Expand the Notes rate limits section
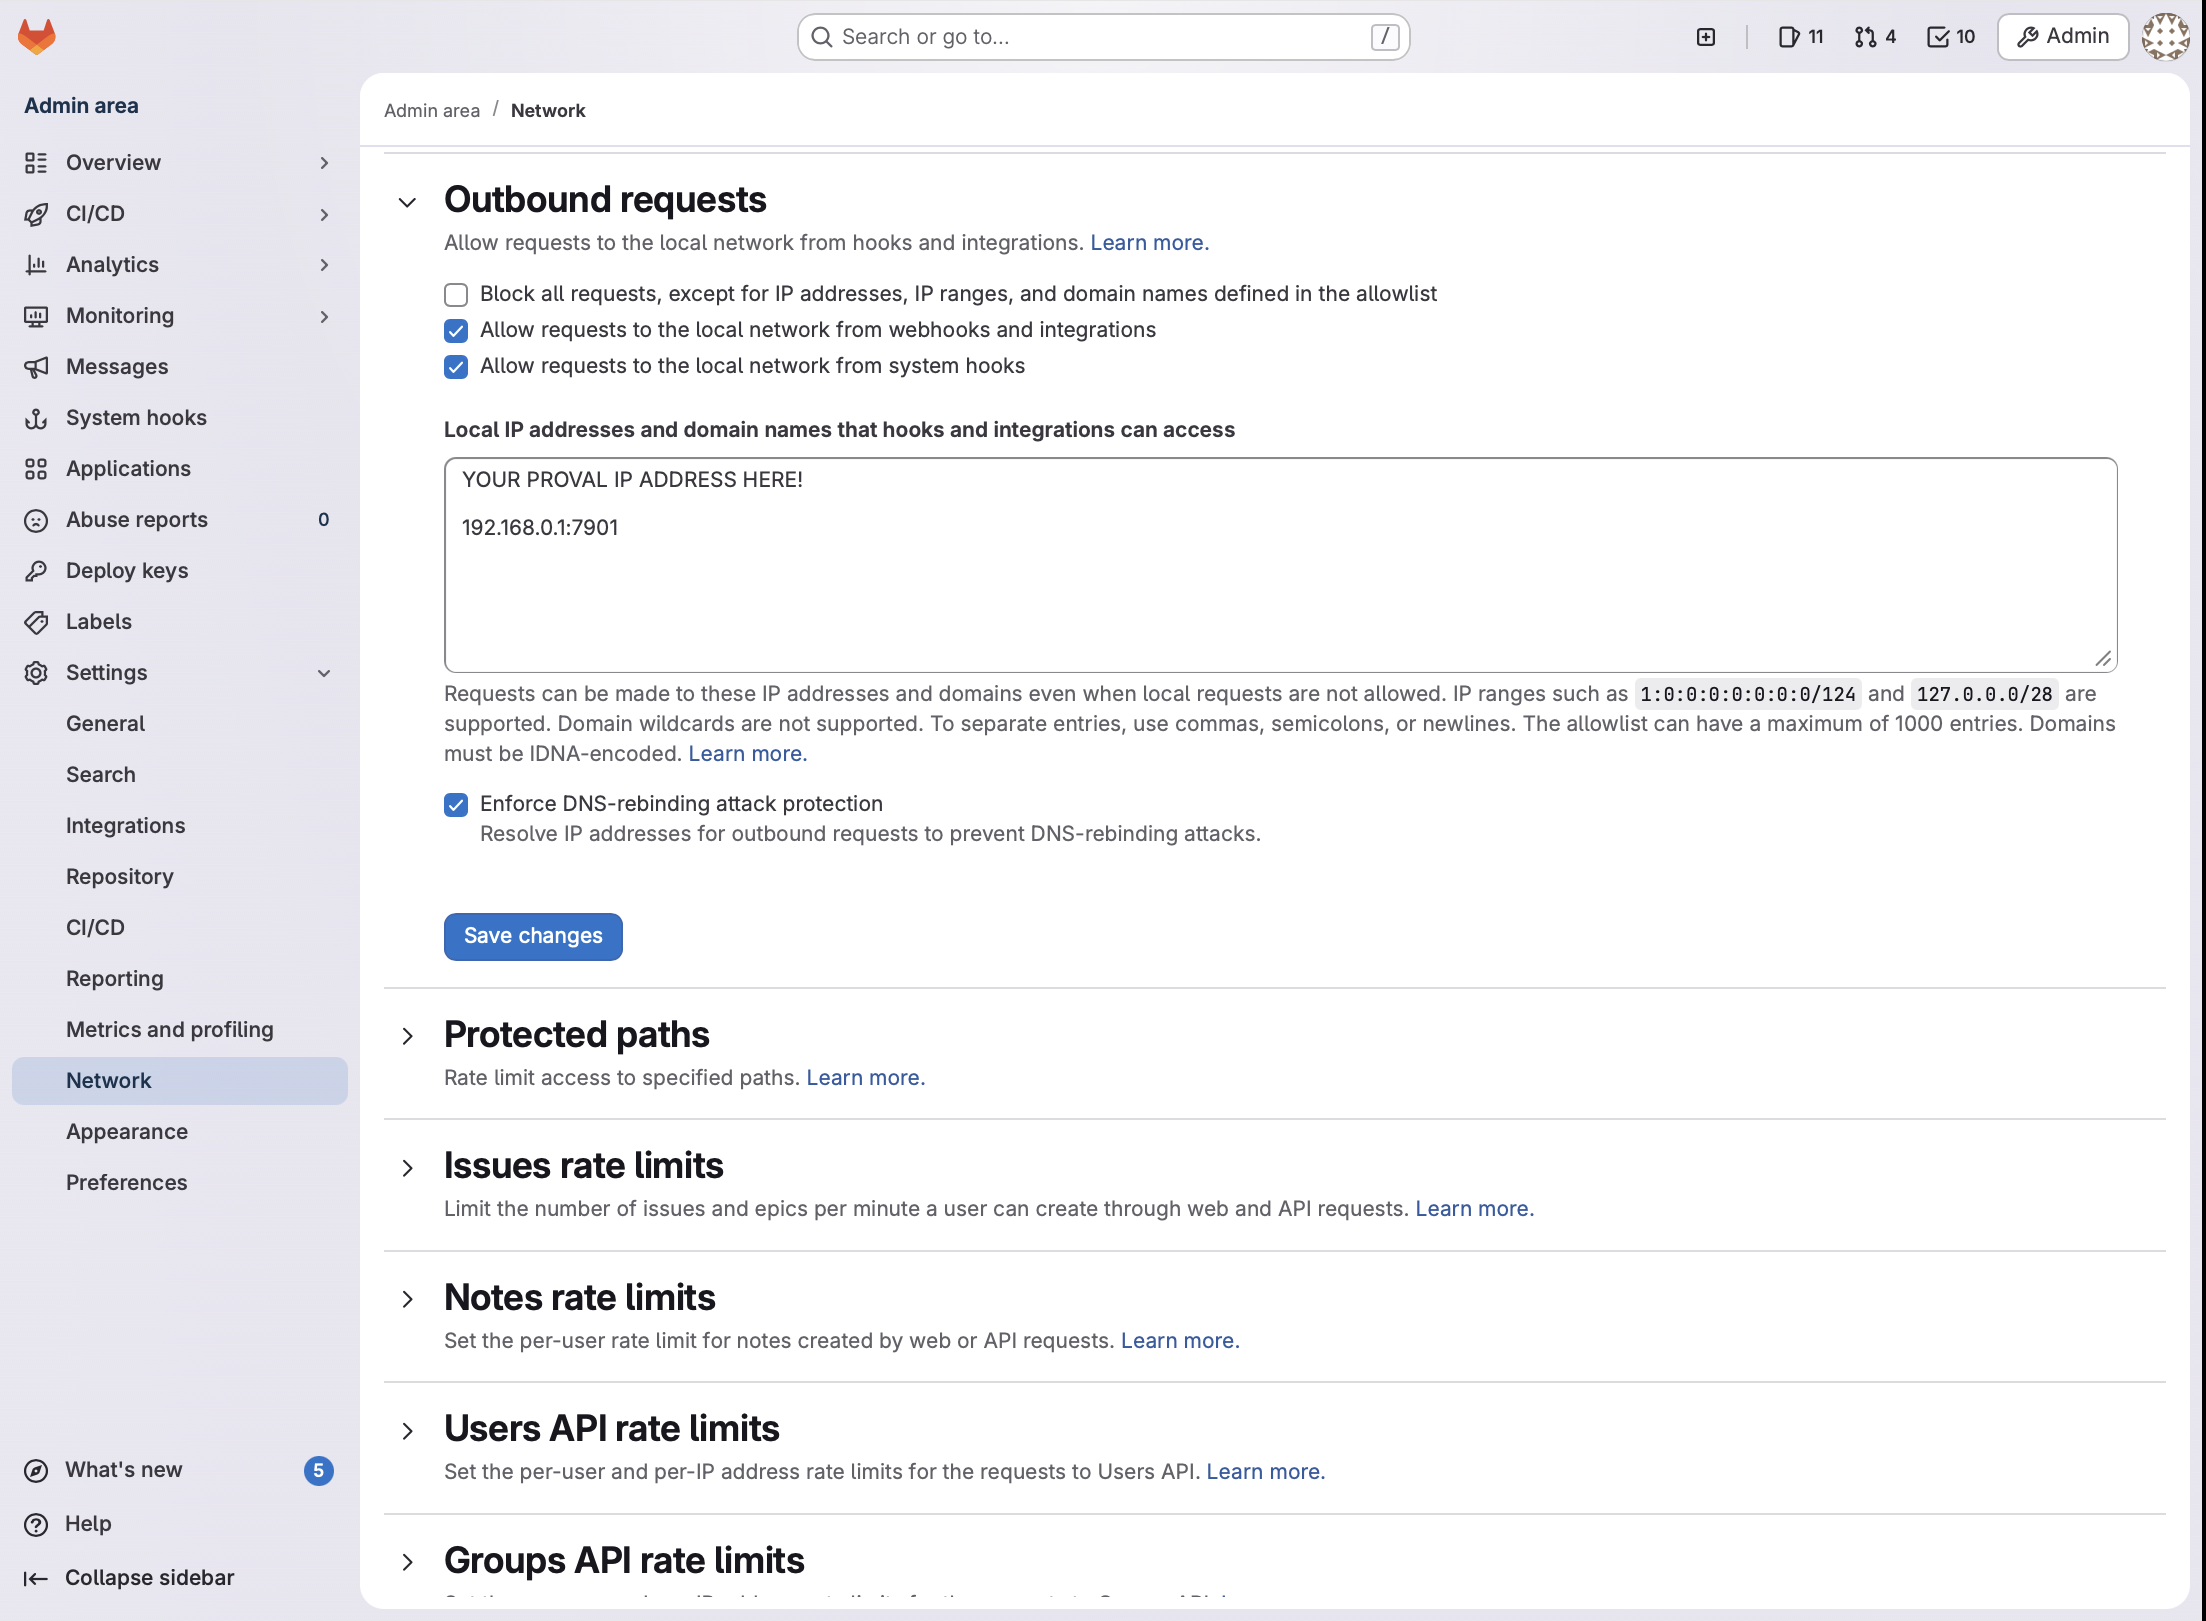This screenshot has width=2206, height=1621. (x=407, y=1299)
